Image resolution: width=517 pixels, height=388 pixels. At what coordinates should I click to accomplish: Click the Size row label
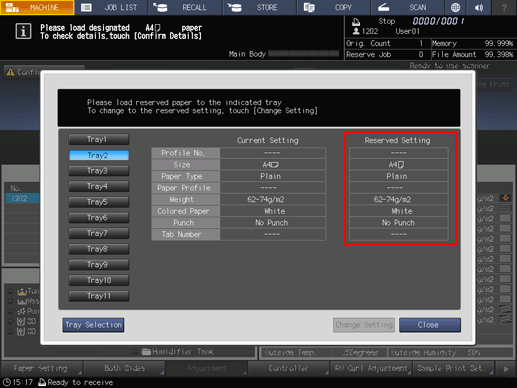[186, 164]
